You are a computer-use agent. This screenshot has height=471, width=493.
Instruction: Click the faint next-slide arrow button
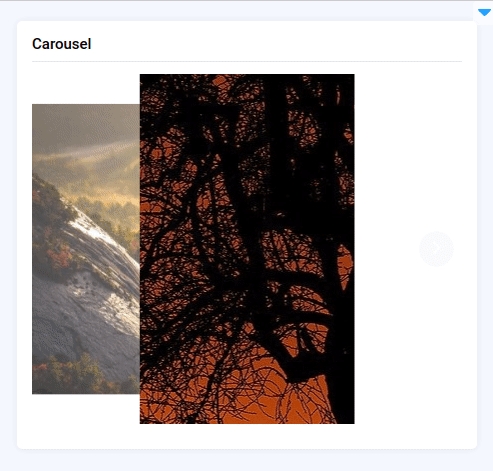tap(436, 249)
